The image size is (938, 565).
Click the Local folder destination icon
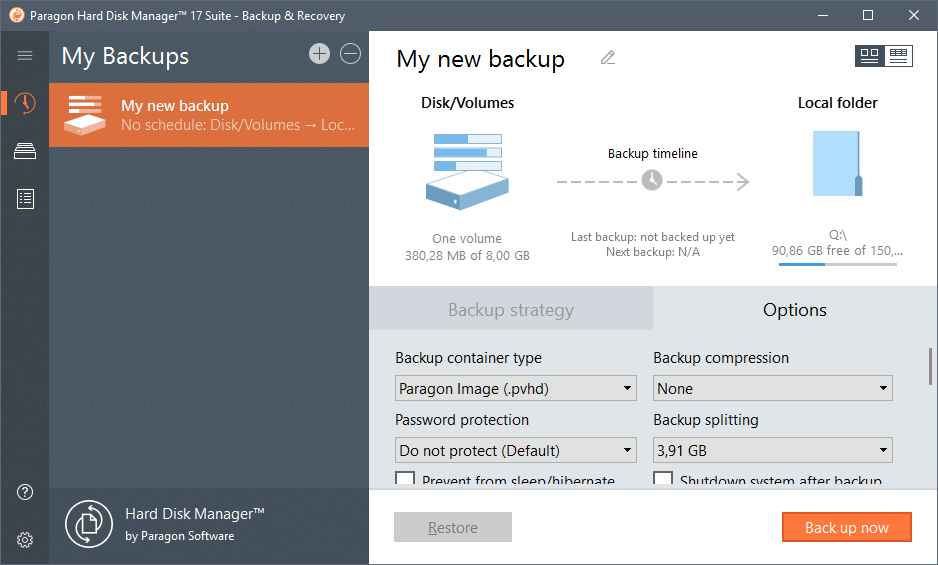click(837, 164)
